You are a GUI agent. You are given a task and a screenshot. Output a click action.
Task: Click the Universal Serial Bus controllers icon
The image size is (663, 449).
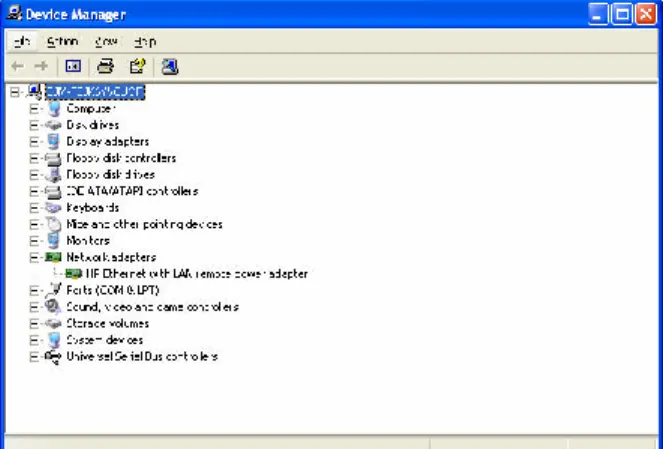coord(53,357)
